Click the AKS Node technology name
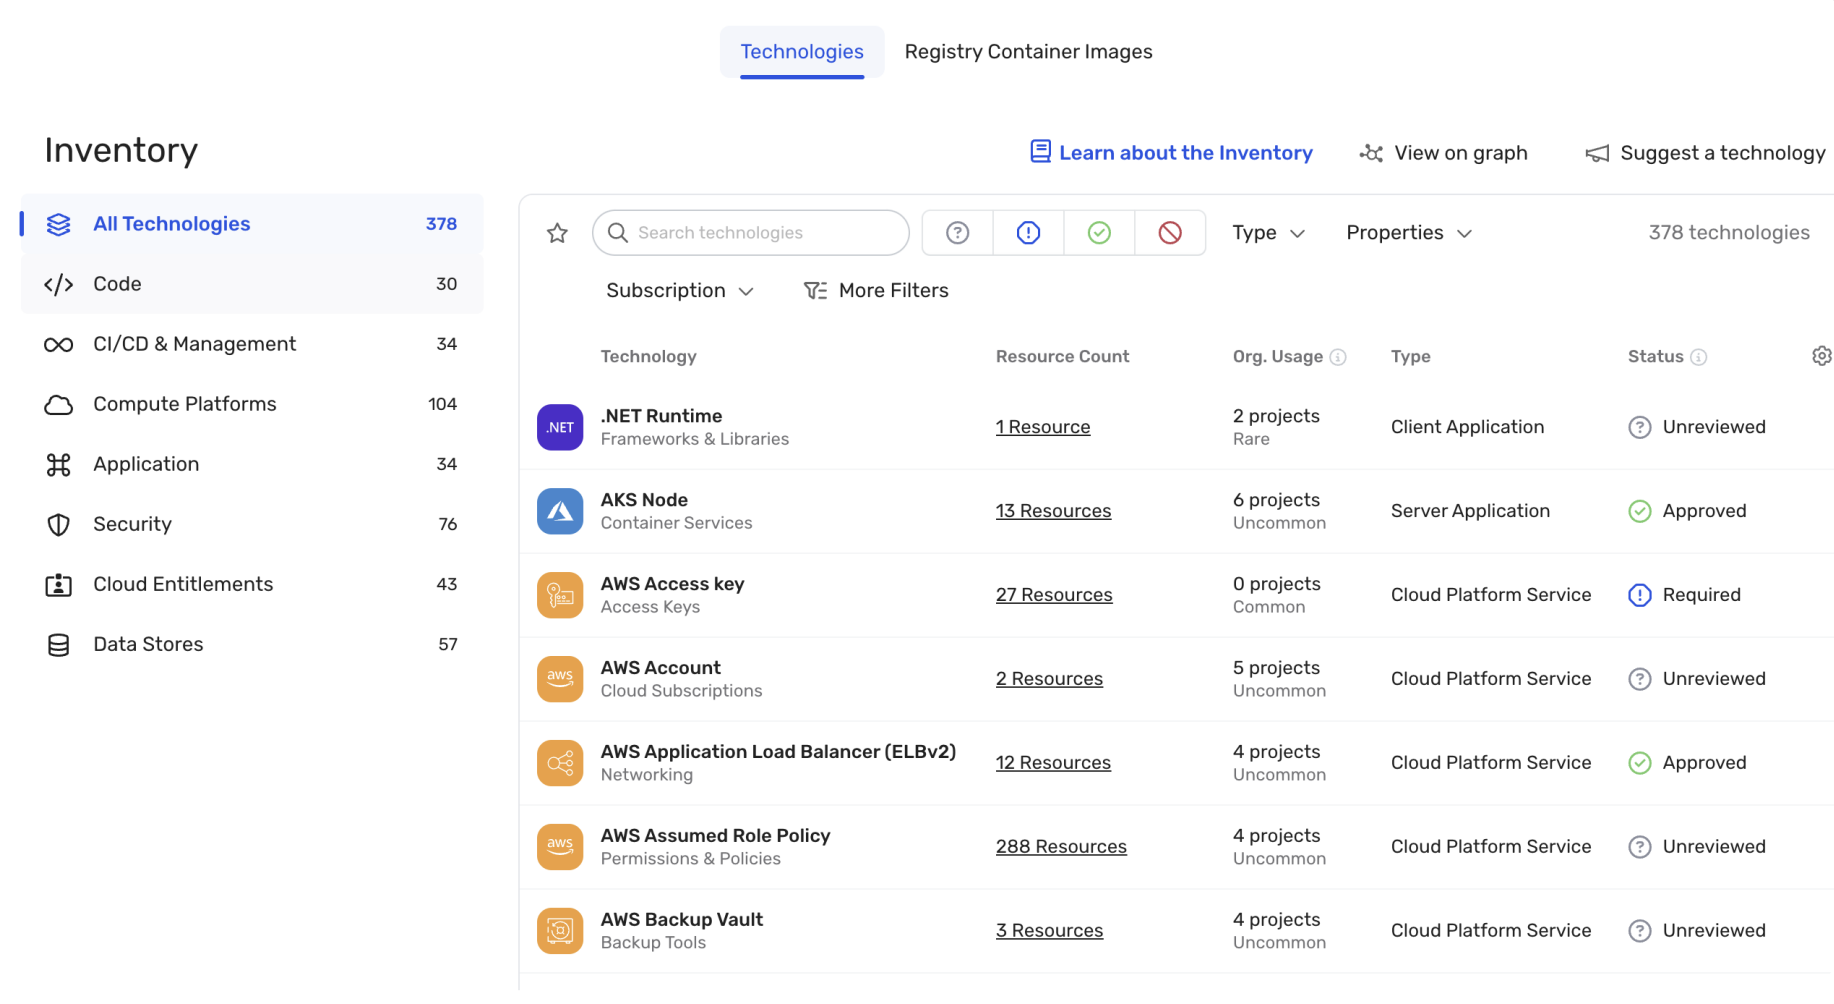 click(644, 500)
